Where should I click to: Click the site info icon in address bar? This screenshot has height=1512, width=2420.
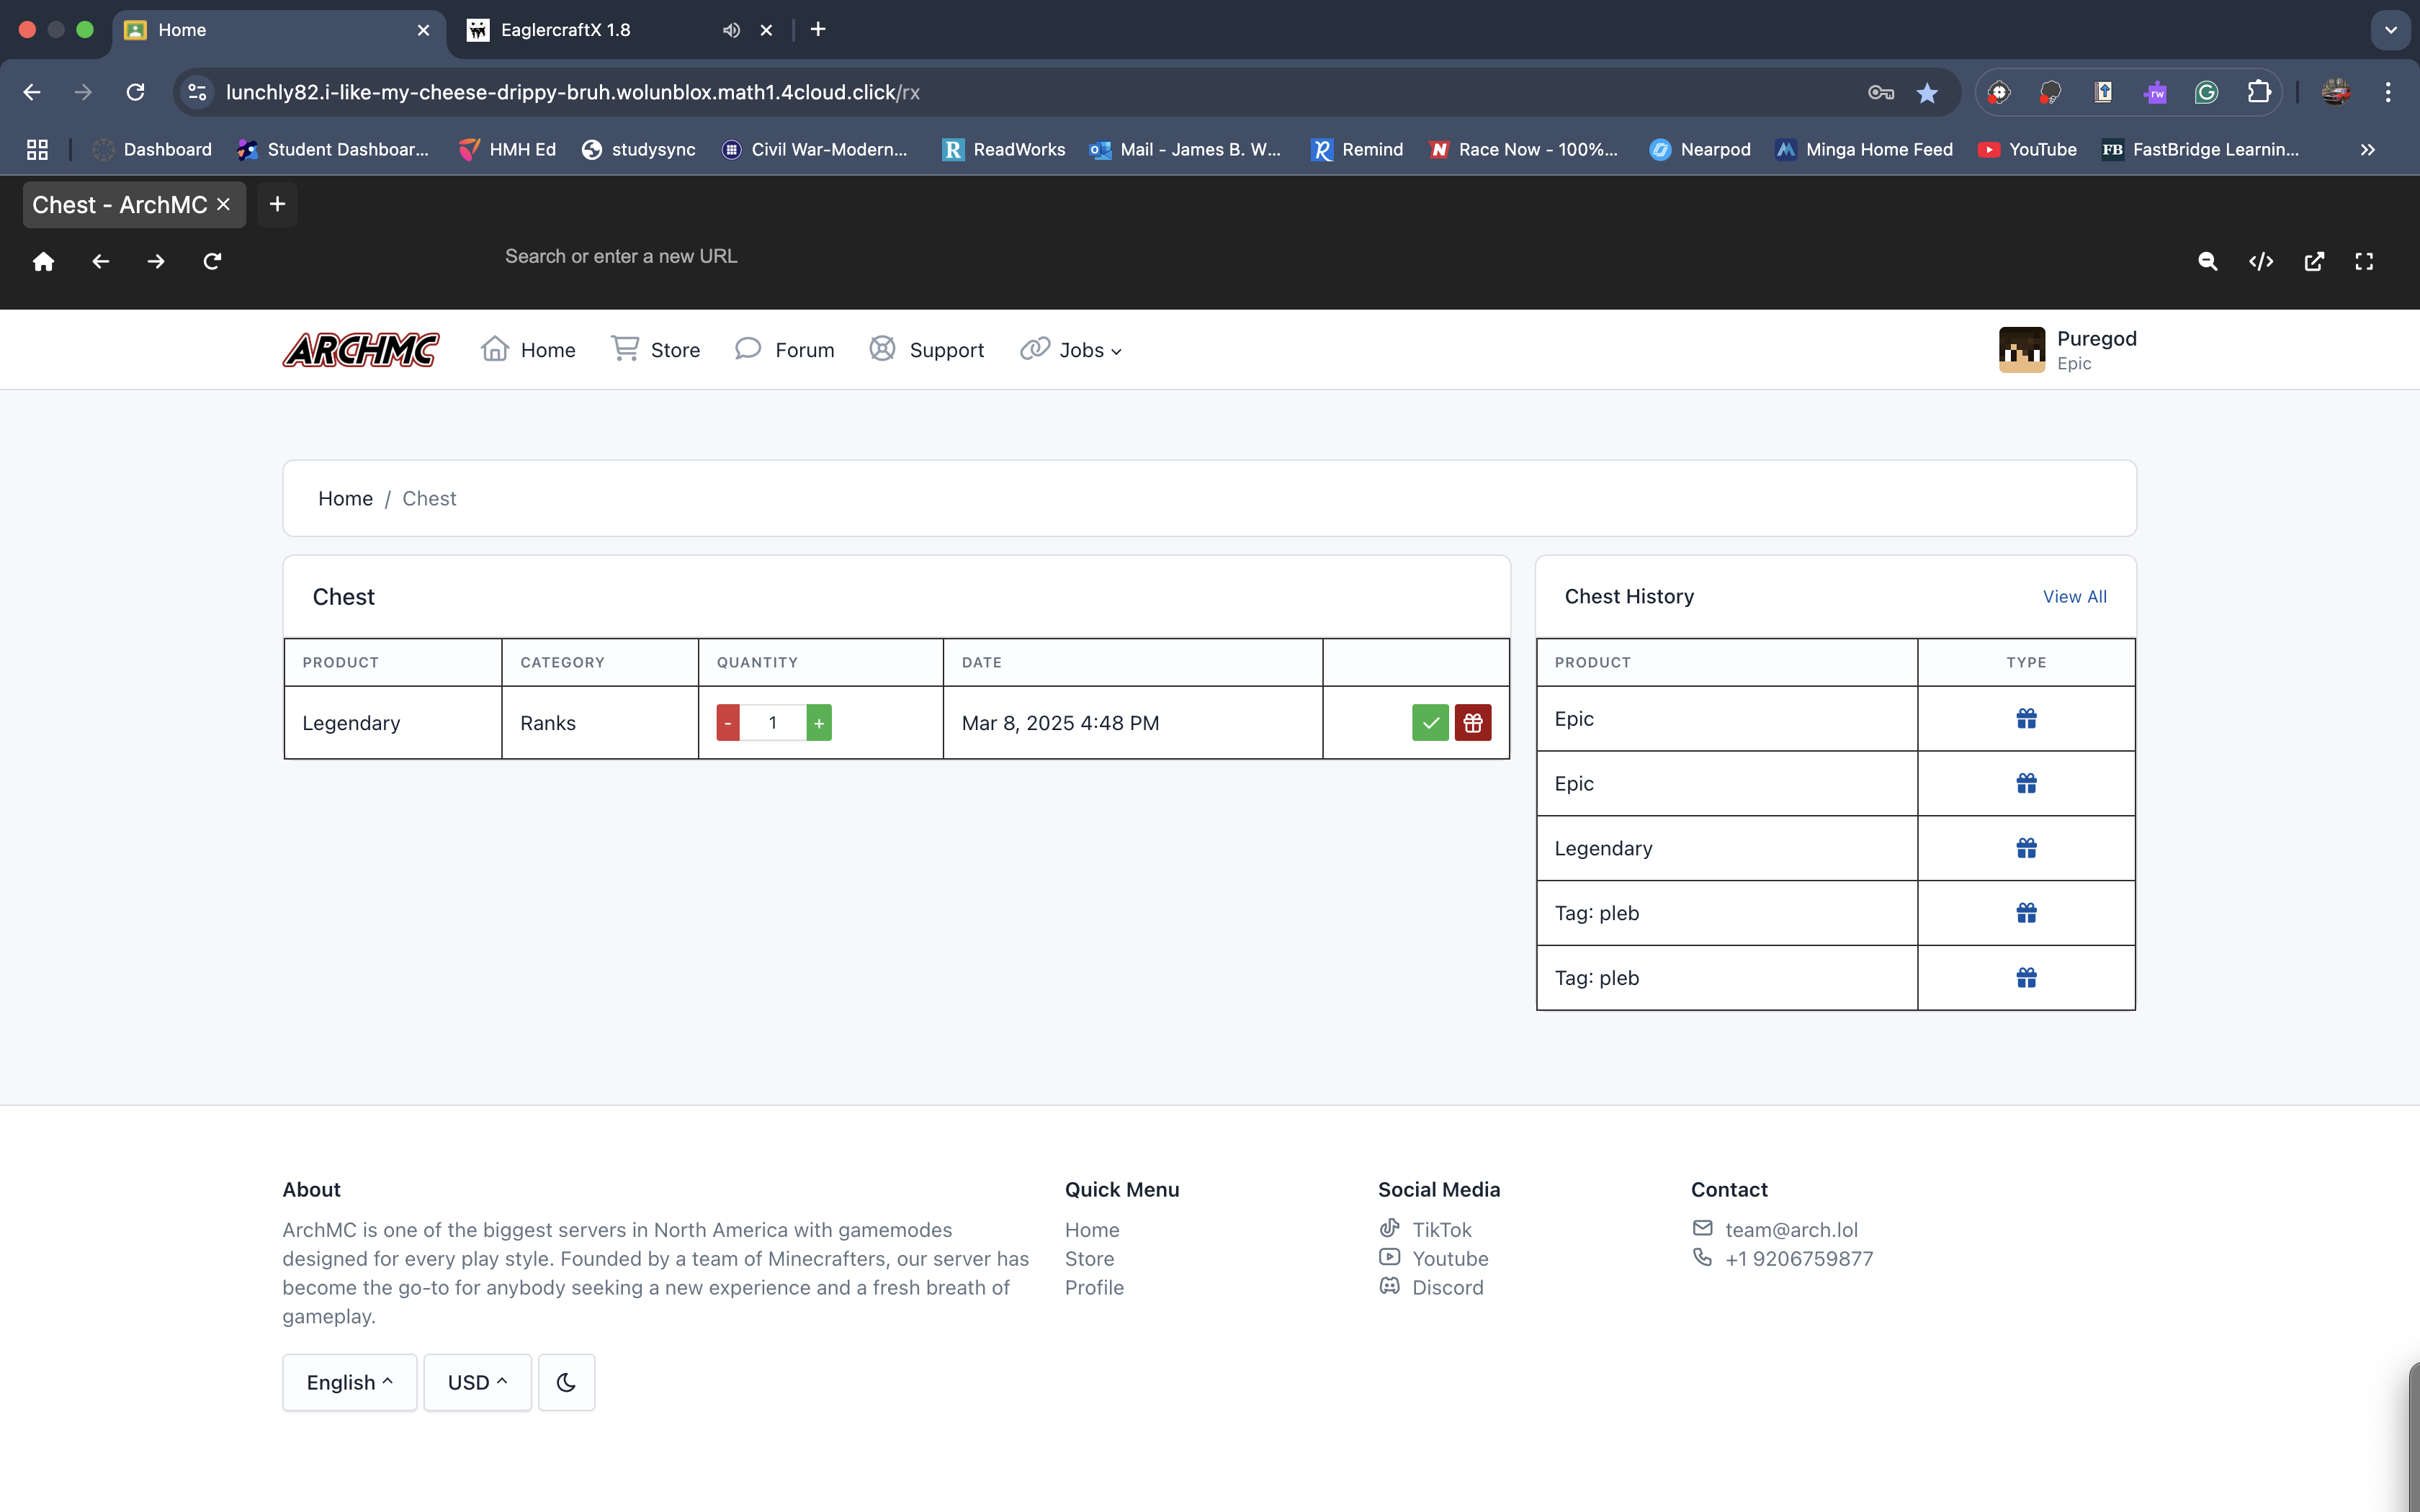coord(197,92)
